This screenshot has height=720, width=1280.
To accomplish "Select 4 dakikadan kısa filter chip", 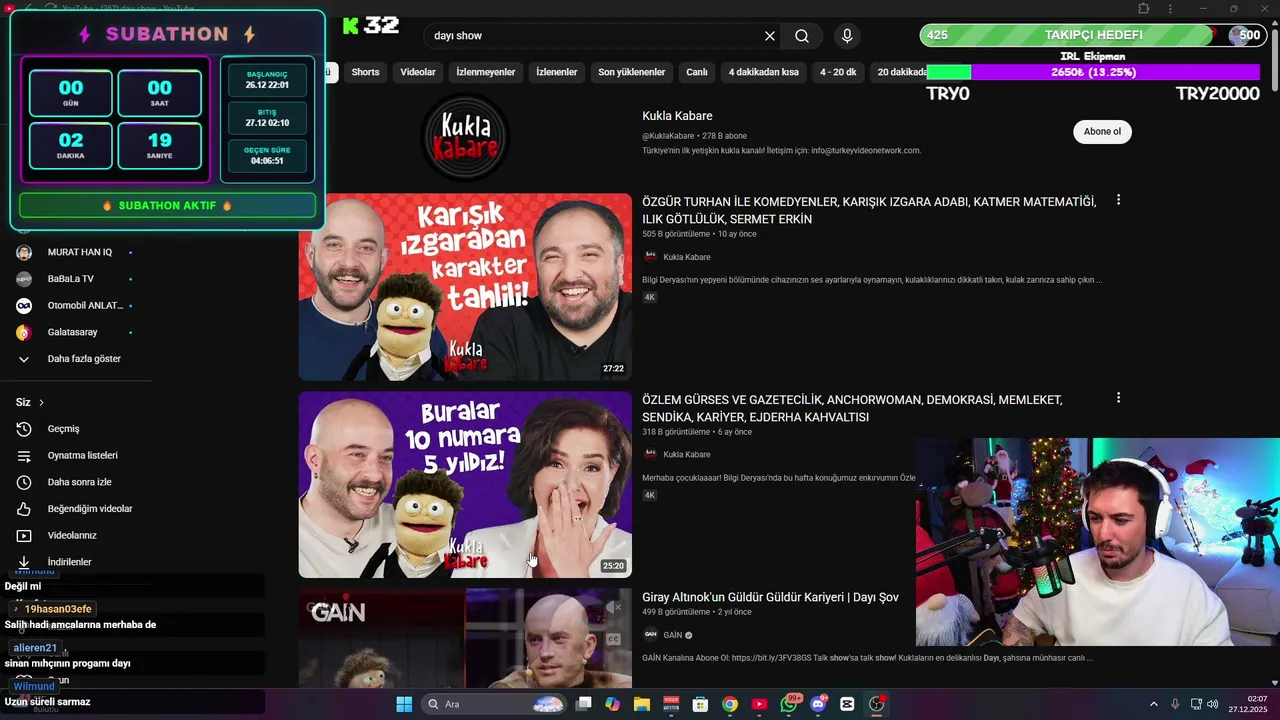I will click(764, 72).
